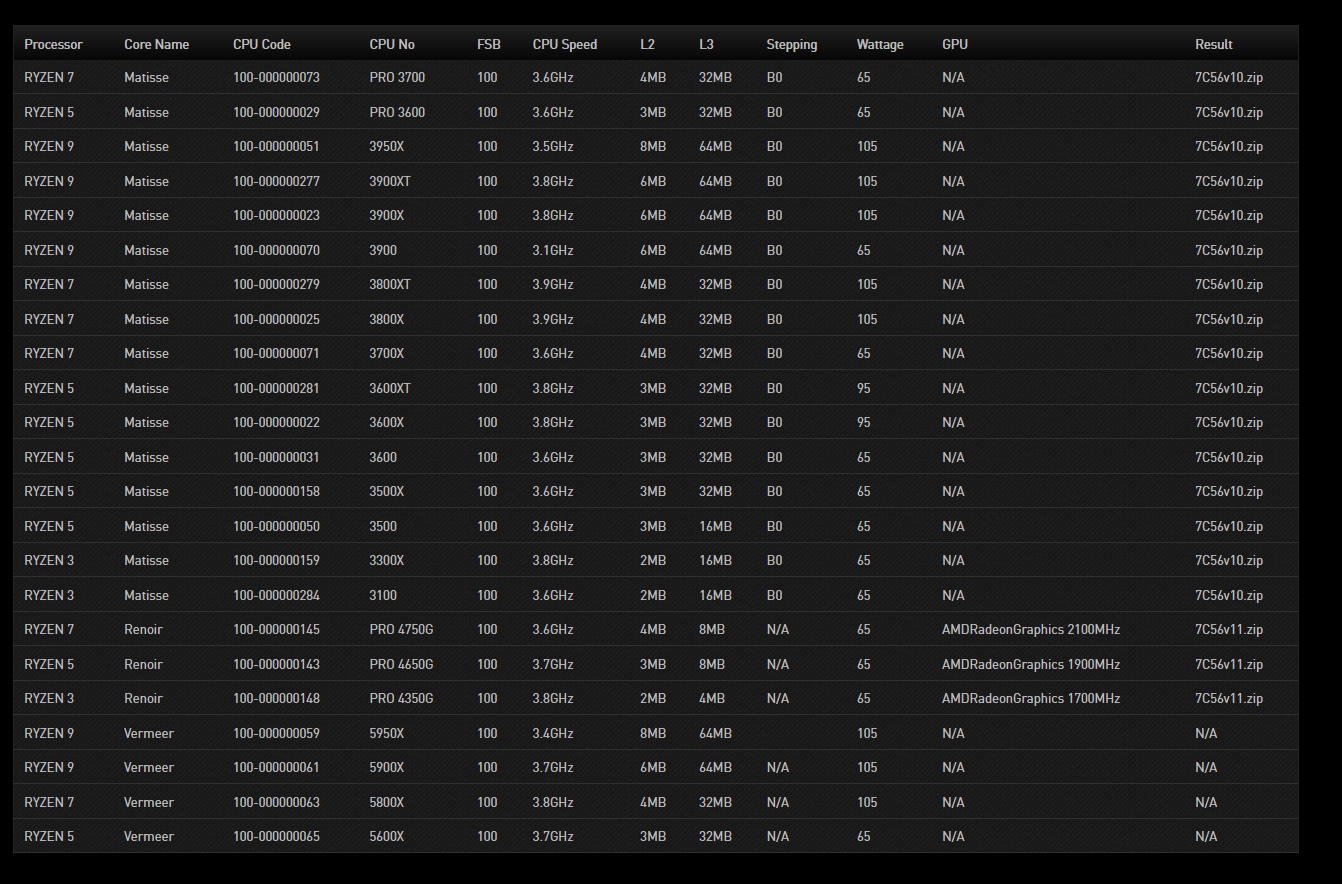This screenshot has width=1342, height=884.
Task: Select CPU code 100-000000051
Action: (x=276, y=146)
